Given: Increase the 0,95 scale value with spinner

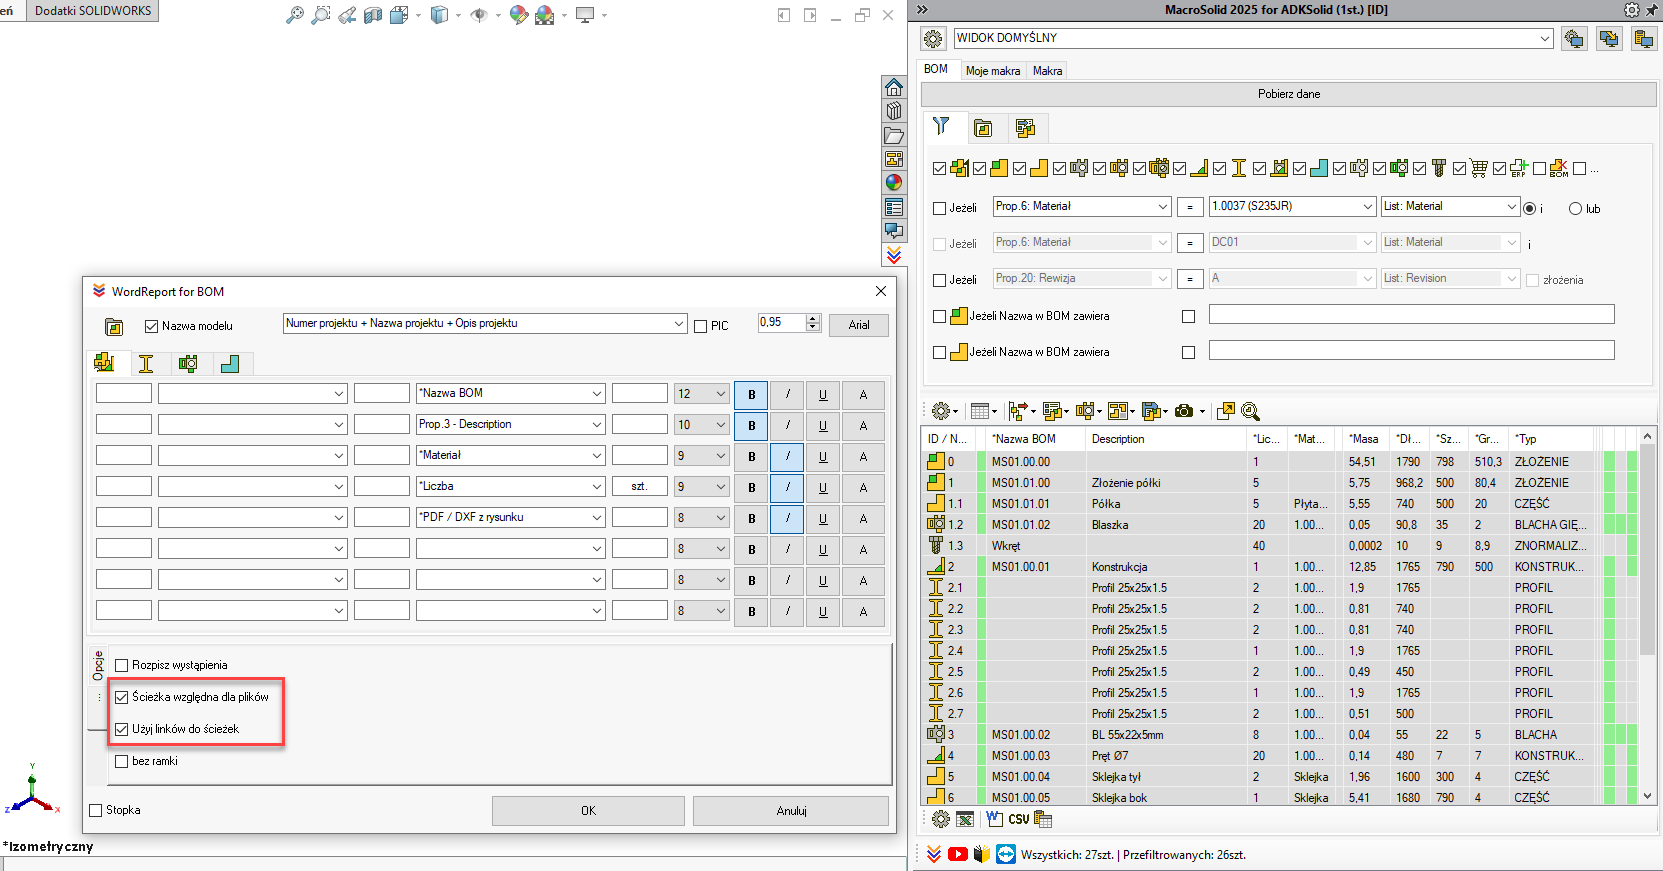Looking at the screenshot, I should 813,319.
